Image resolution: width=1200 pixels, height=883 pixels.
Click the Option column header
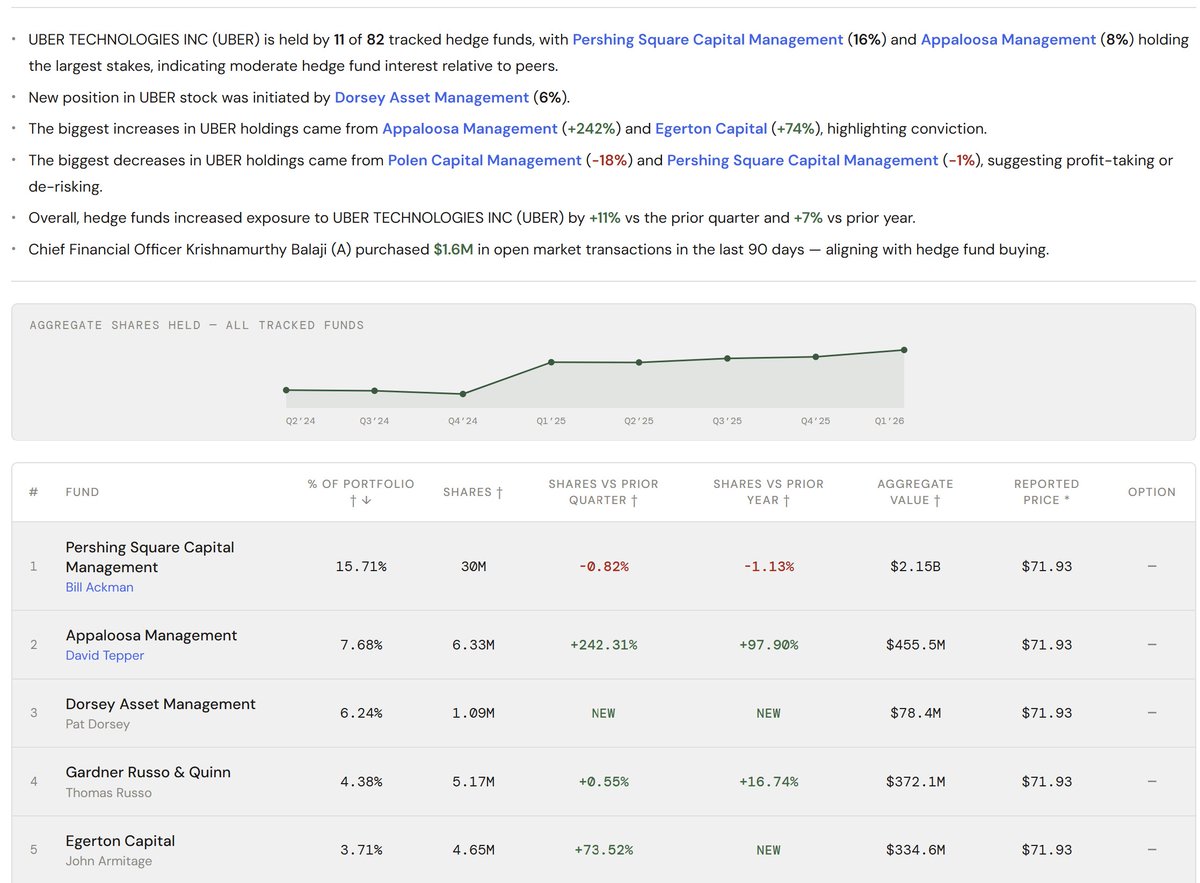[1151, 492]
